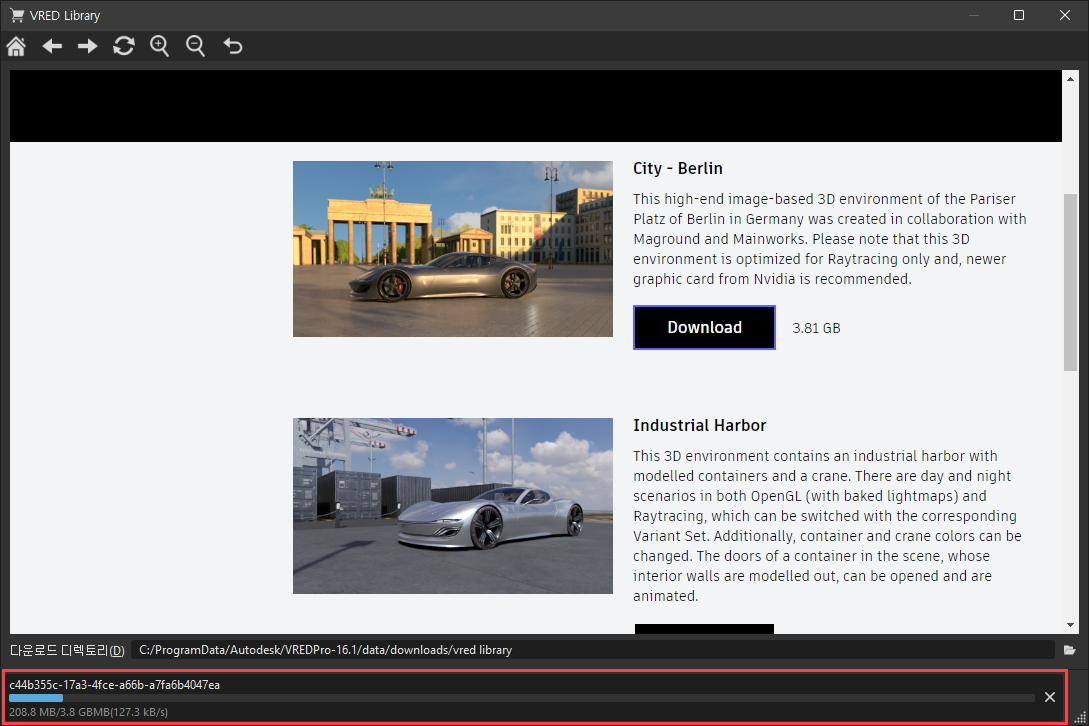
Task: Maximize the VRED Library window
Action: coord(1019,15)
